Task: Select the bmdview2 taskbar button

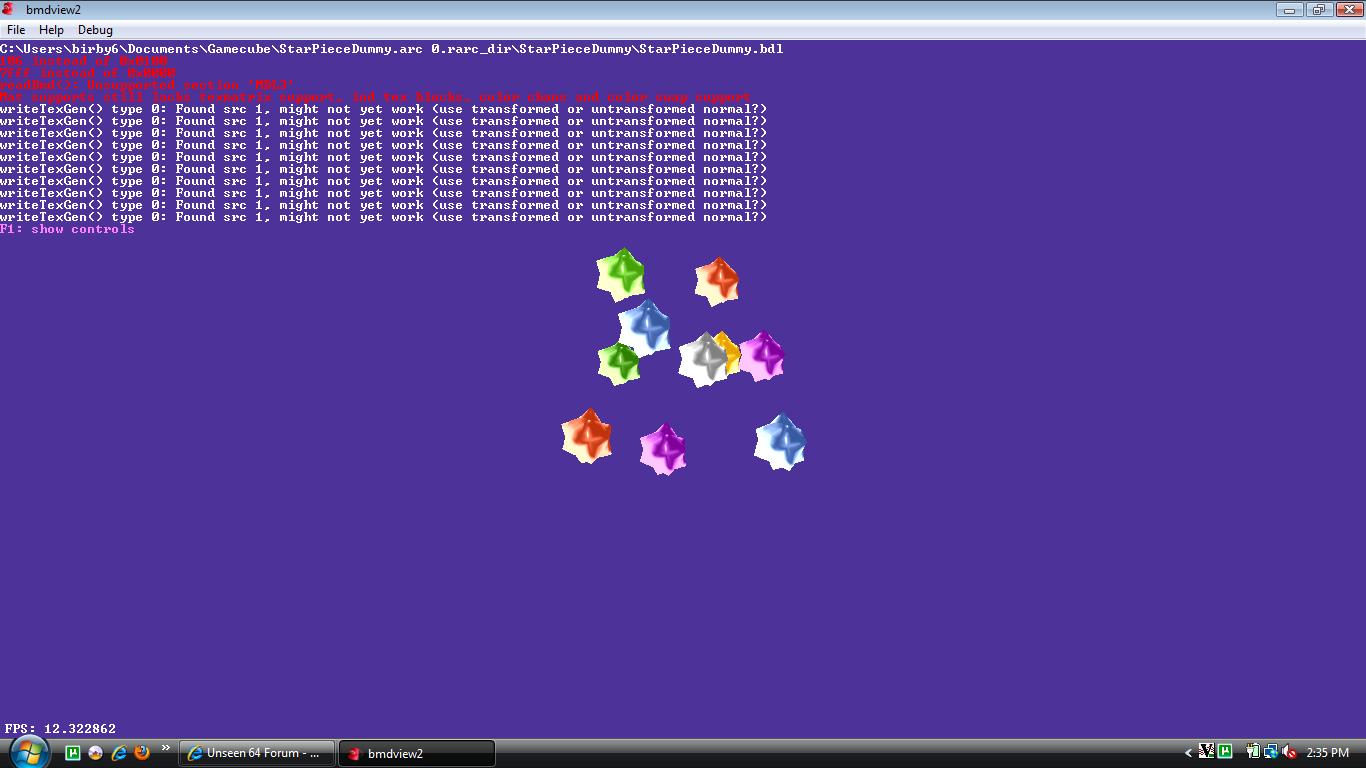Action: (417, 753)
